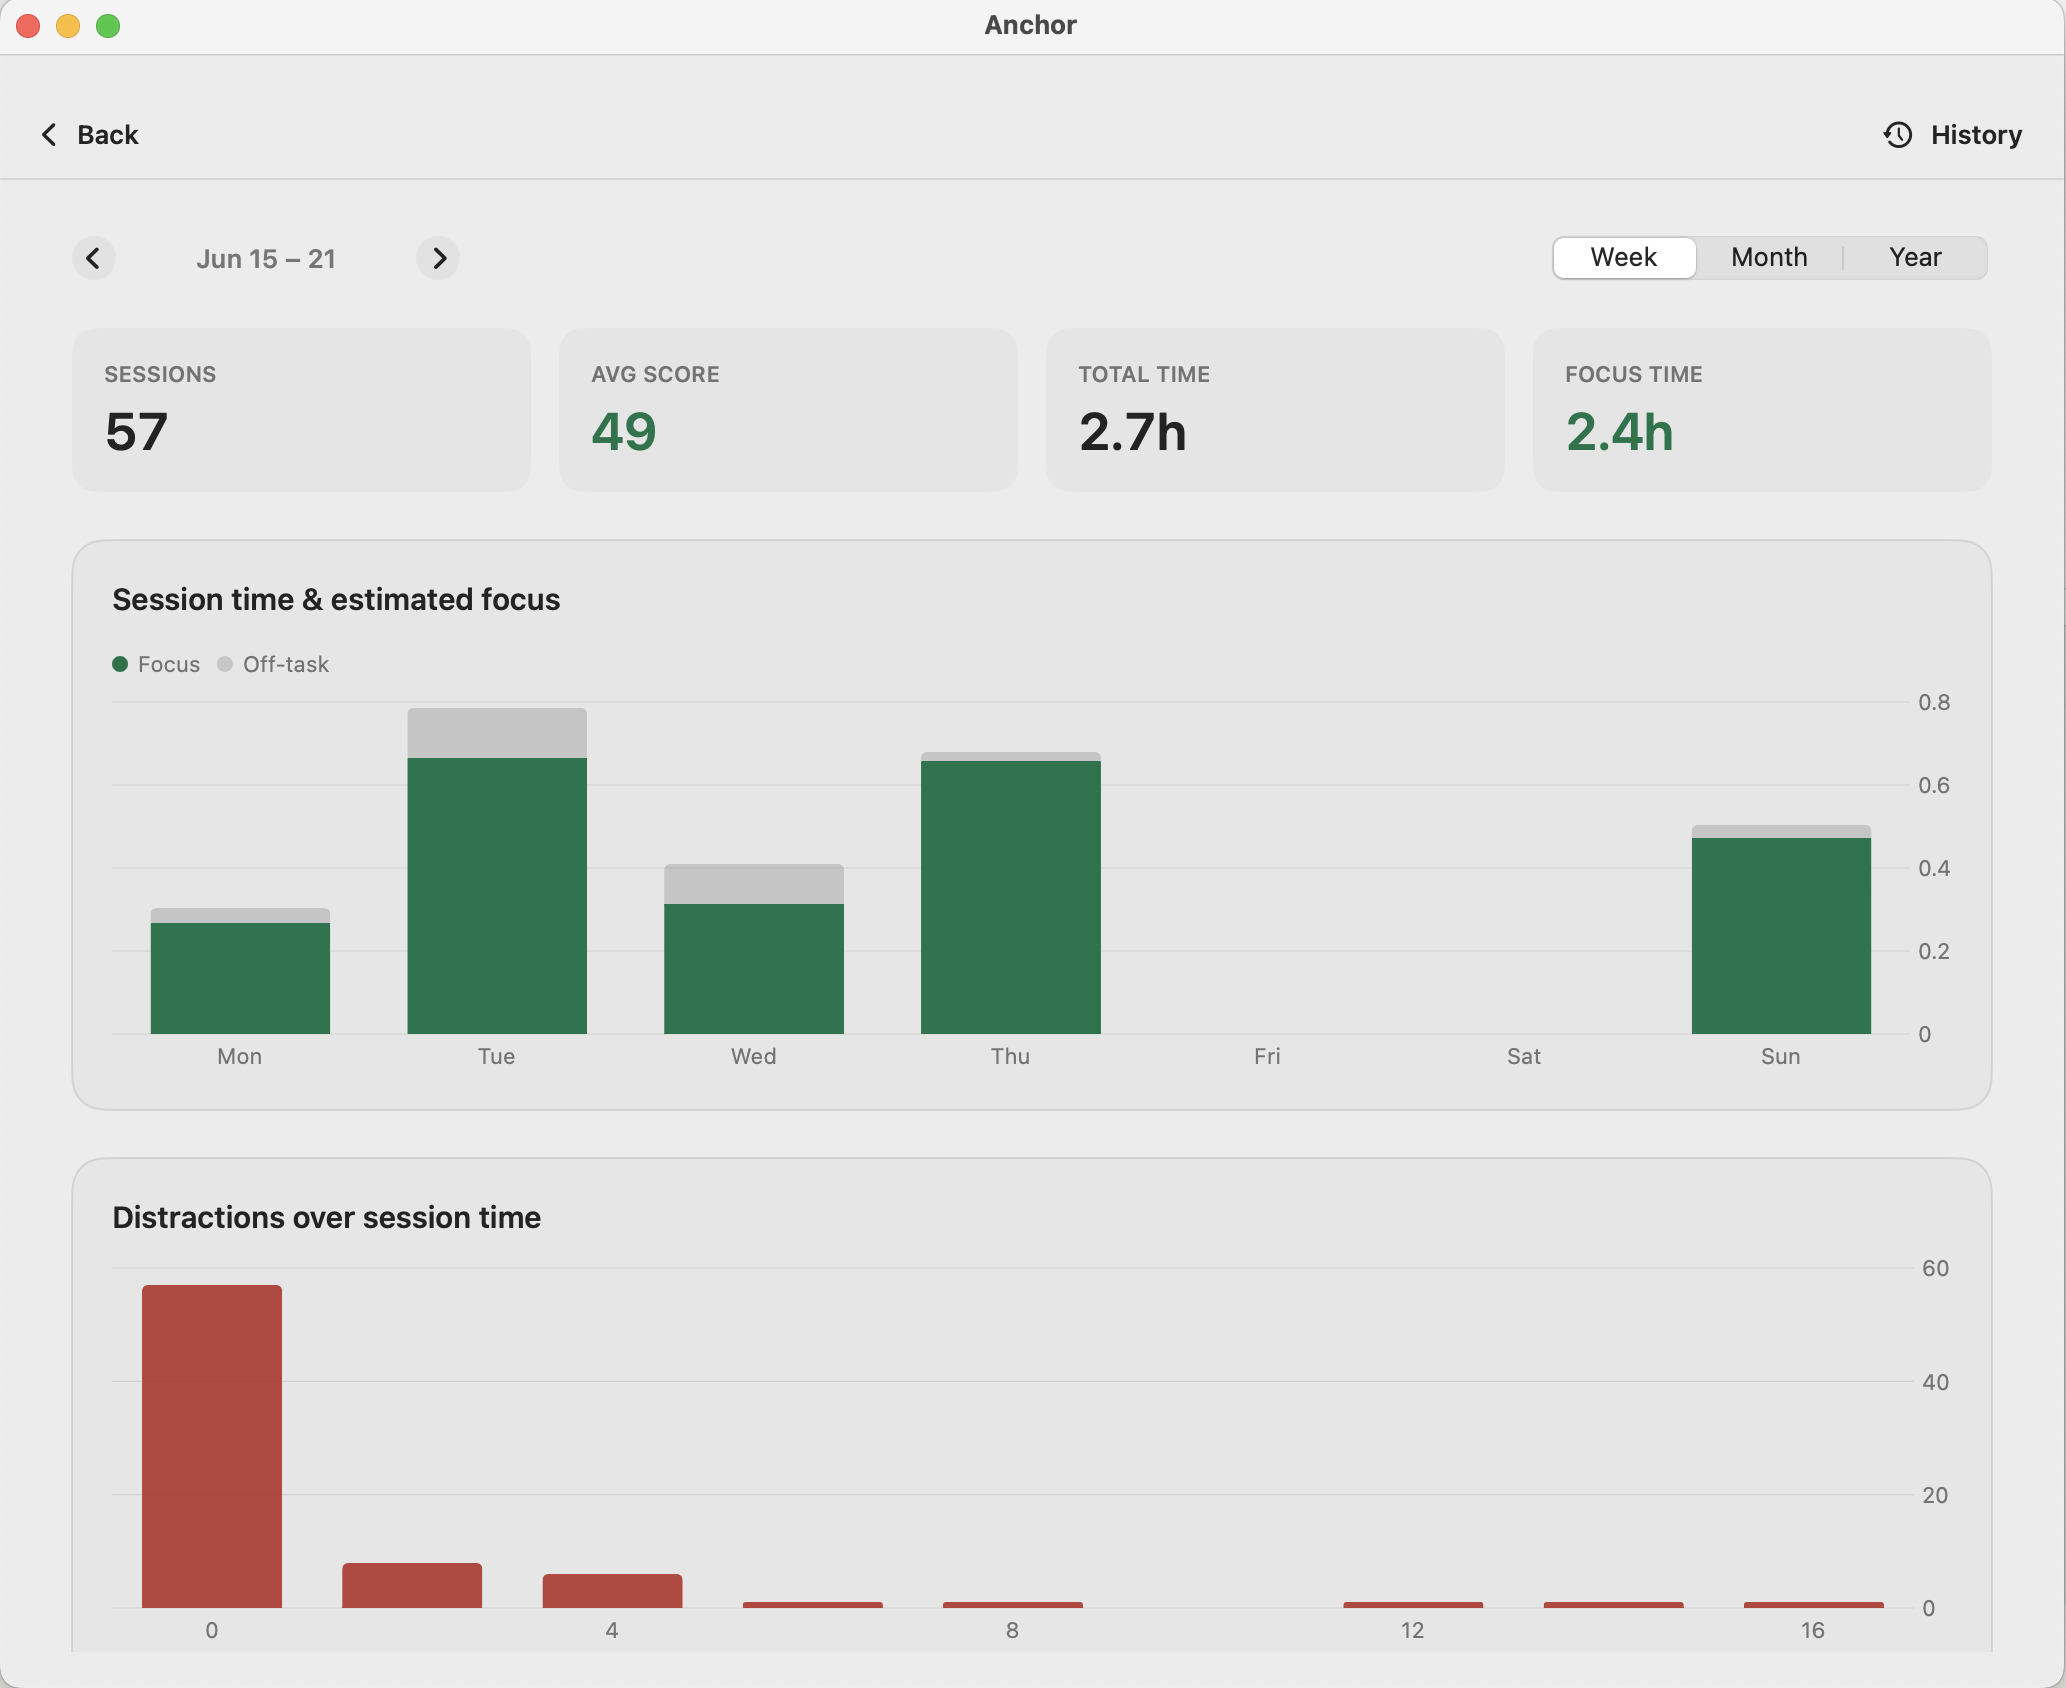Click the Session time & estimated focus heading
The width and height of the screenshot is (2066, 1688).
point(336,599)
